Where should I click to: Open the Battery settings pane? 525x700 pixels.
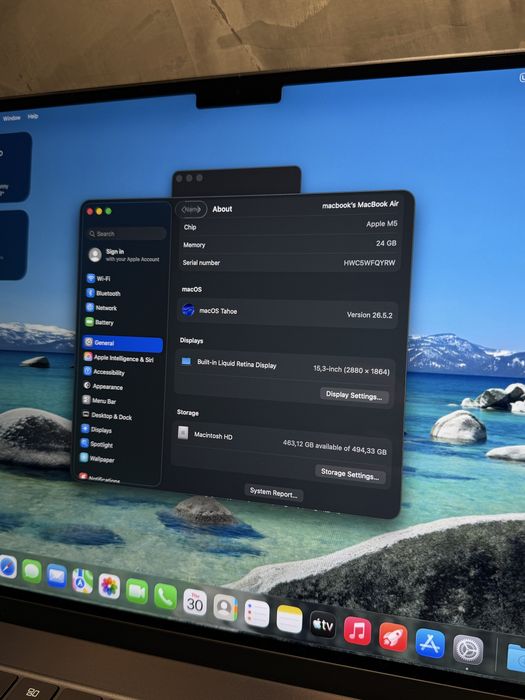100,322
